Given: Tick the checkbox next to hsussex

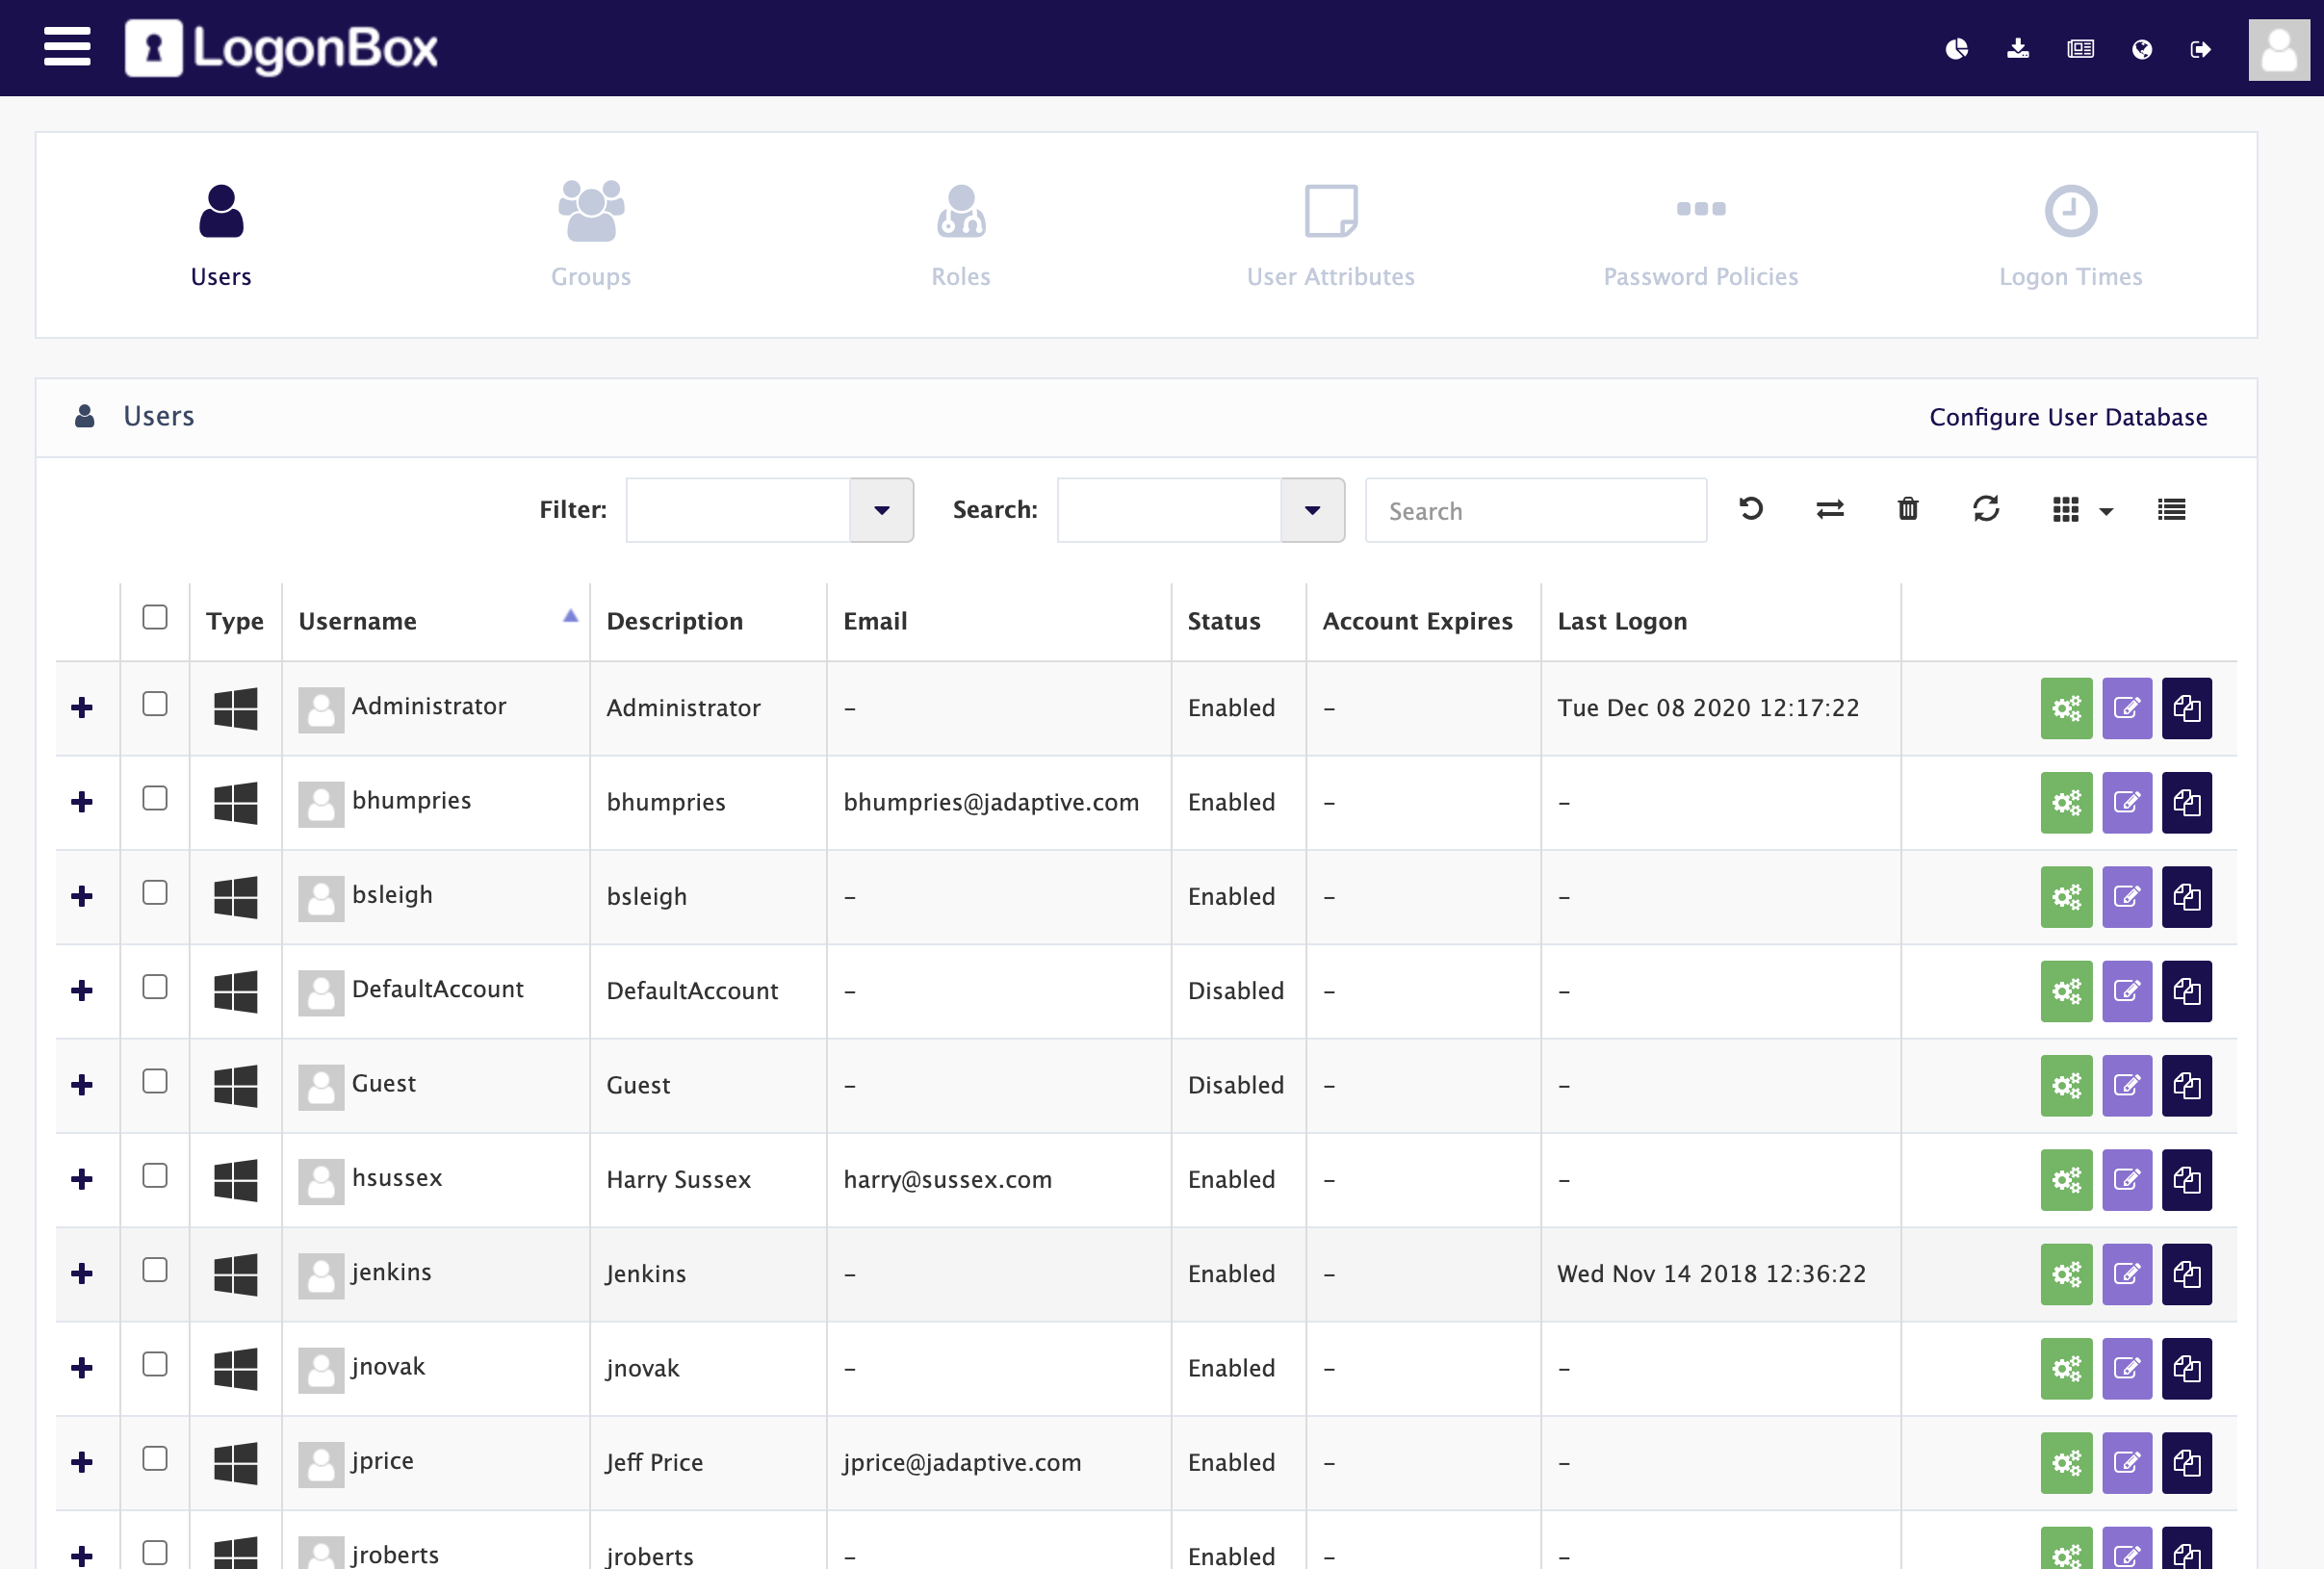Looking at the screenshot, I should 155,1177.
